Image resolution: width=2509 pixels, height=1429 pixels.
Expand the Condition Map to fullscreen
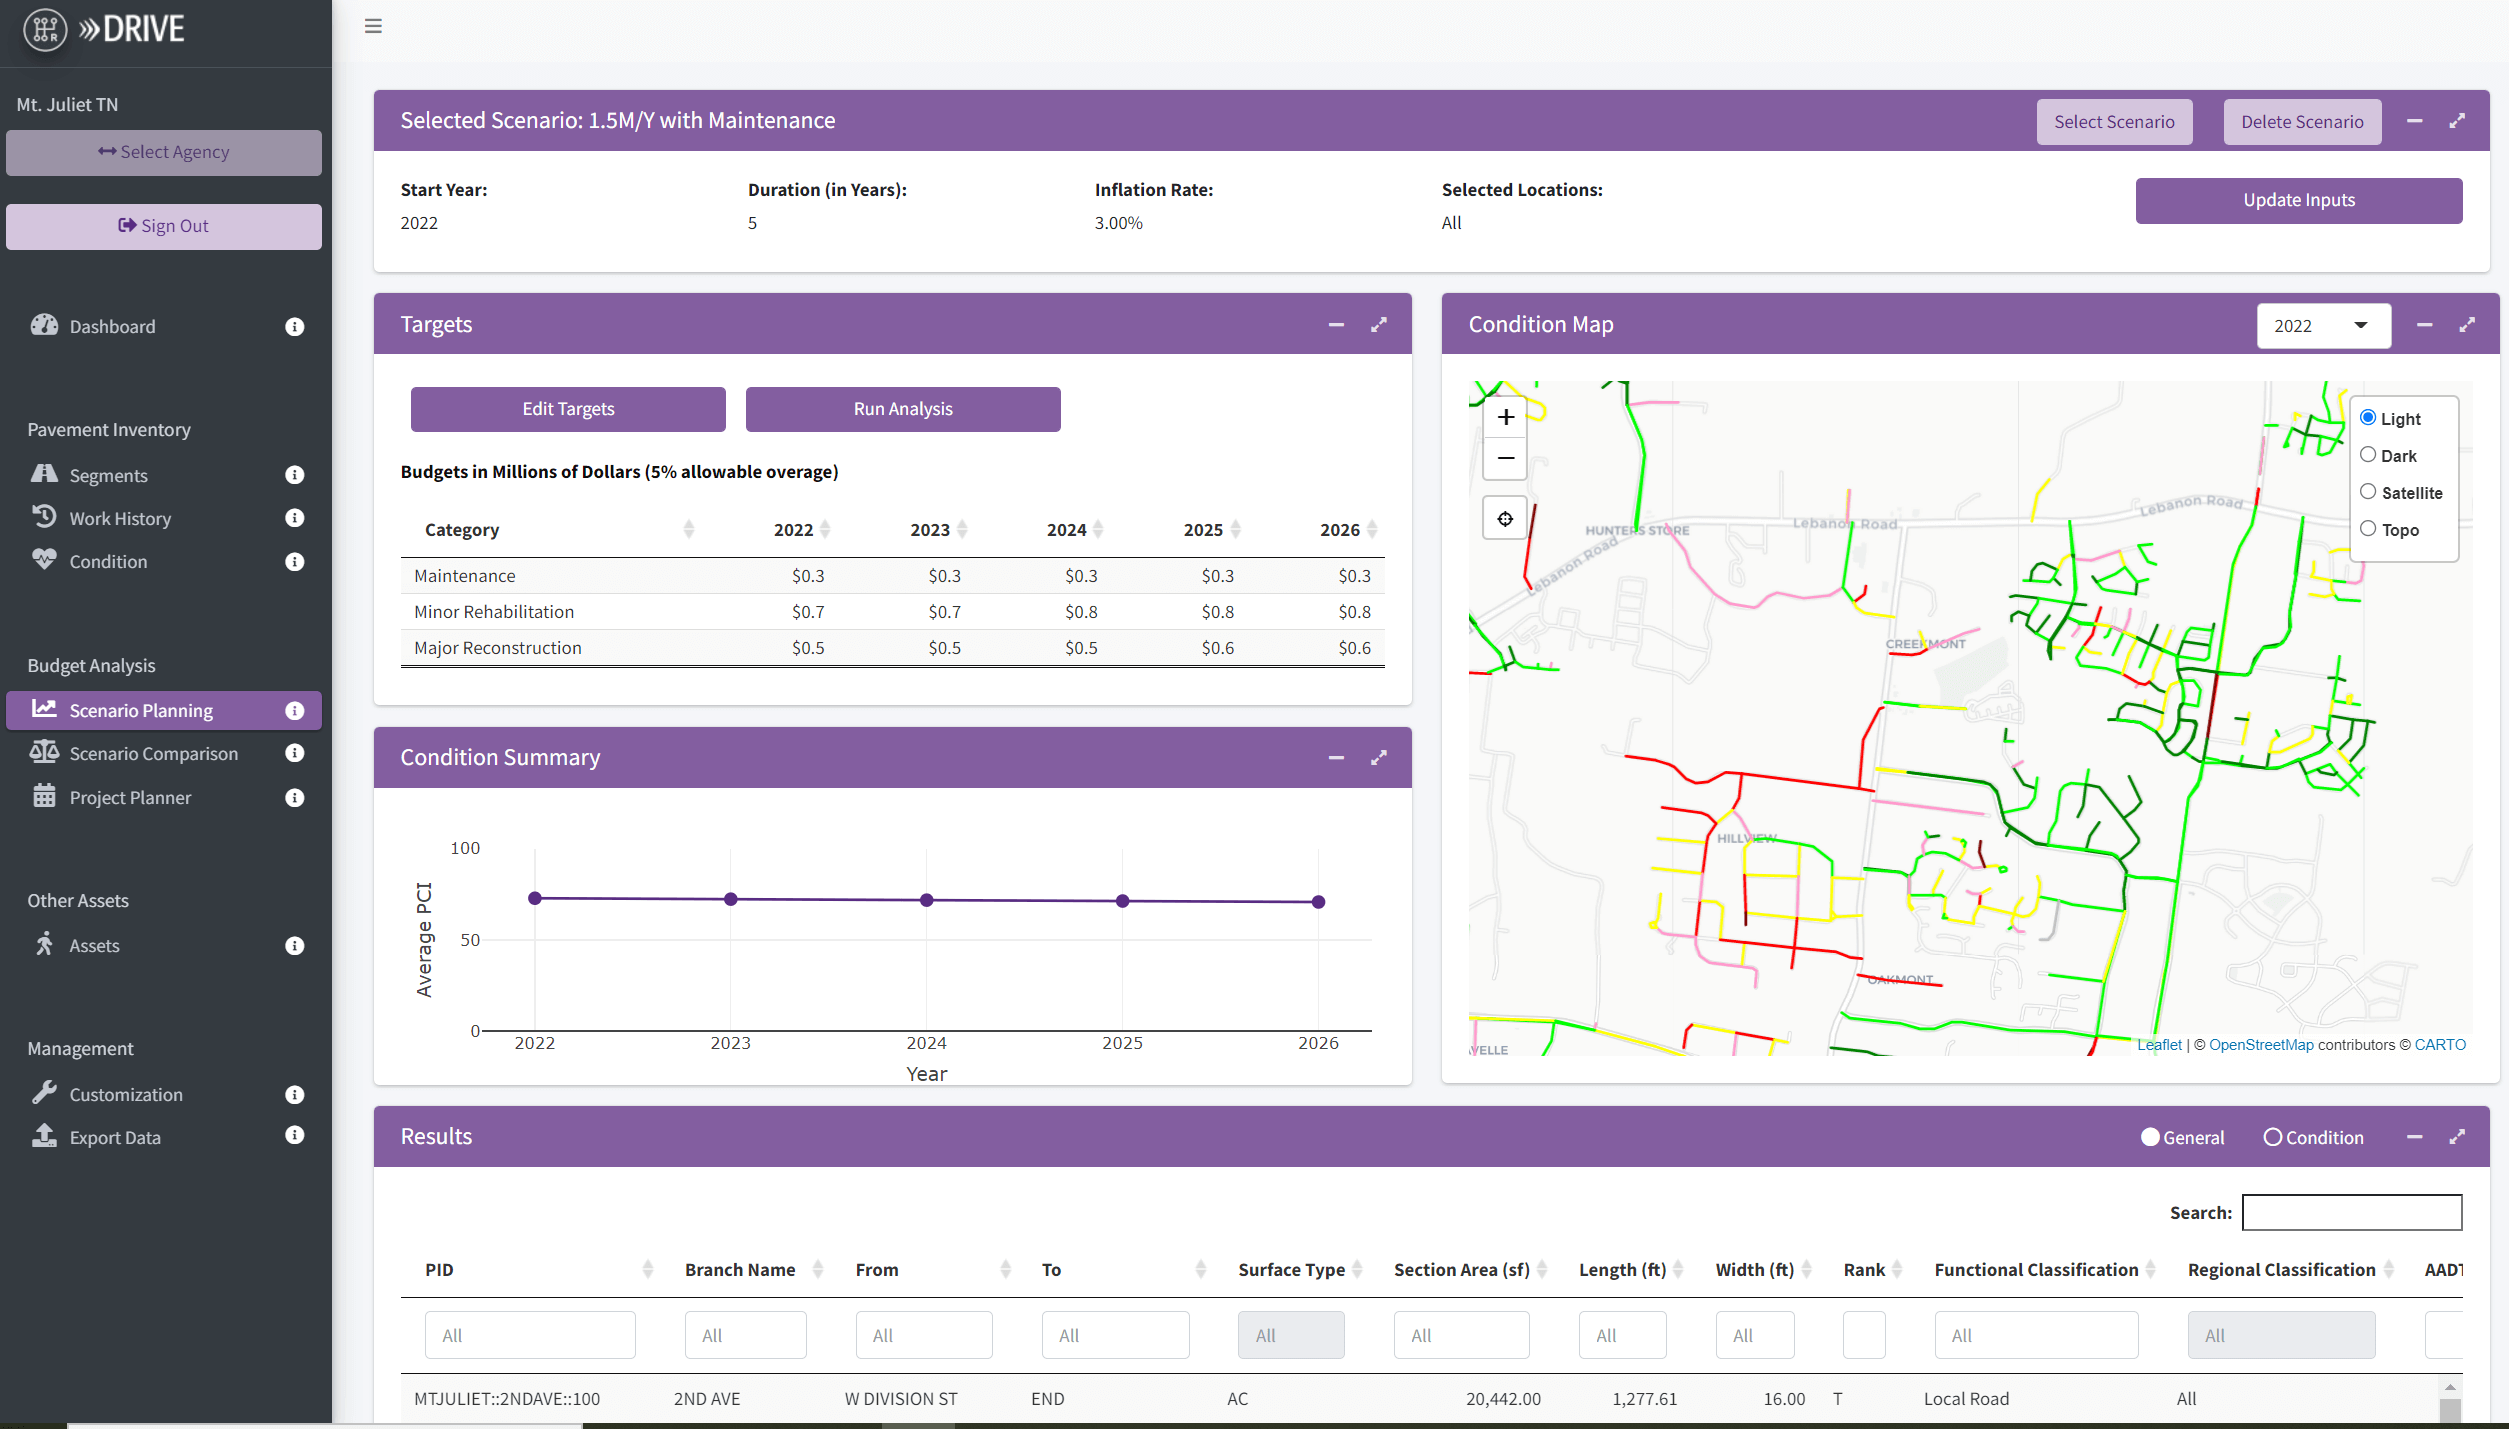point(2466,325)
